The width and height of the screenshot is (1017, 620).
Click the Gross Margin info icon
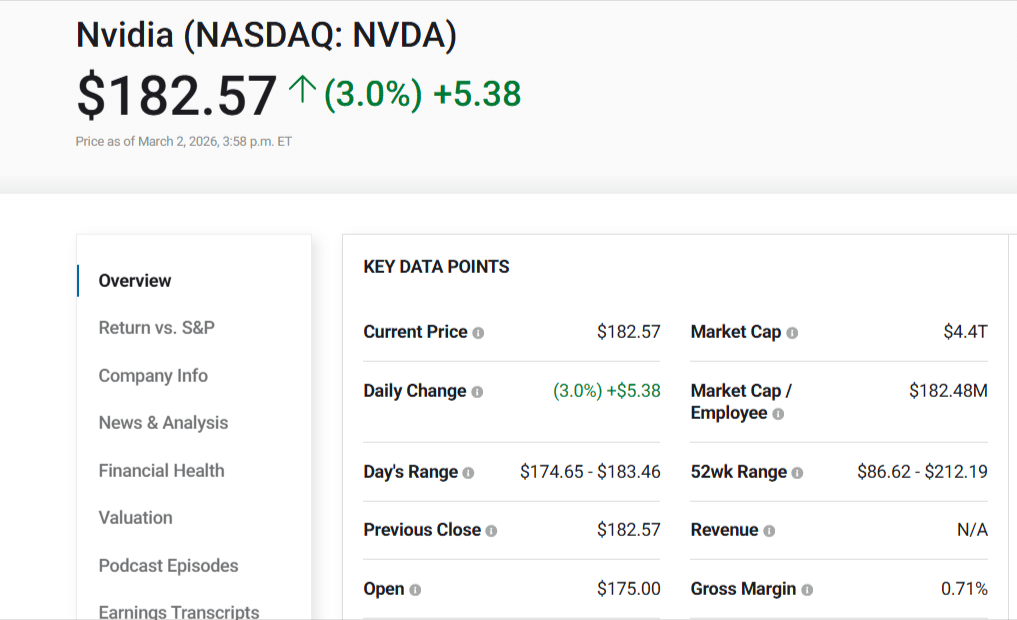(x=807, y=588)
